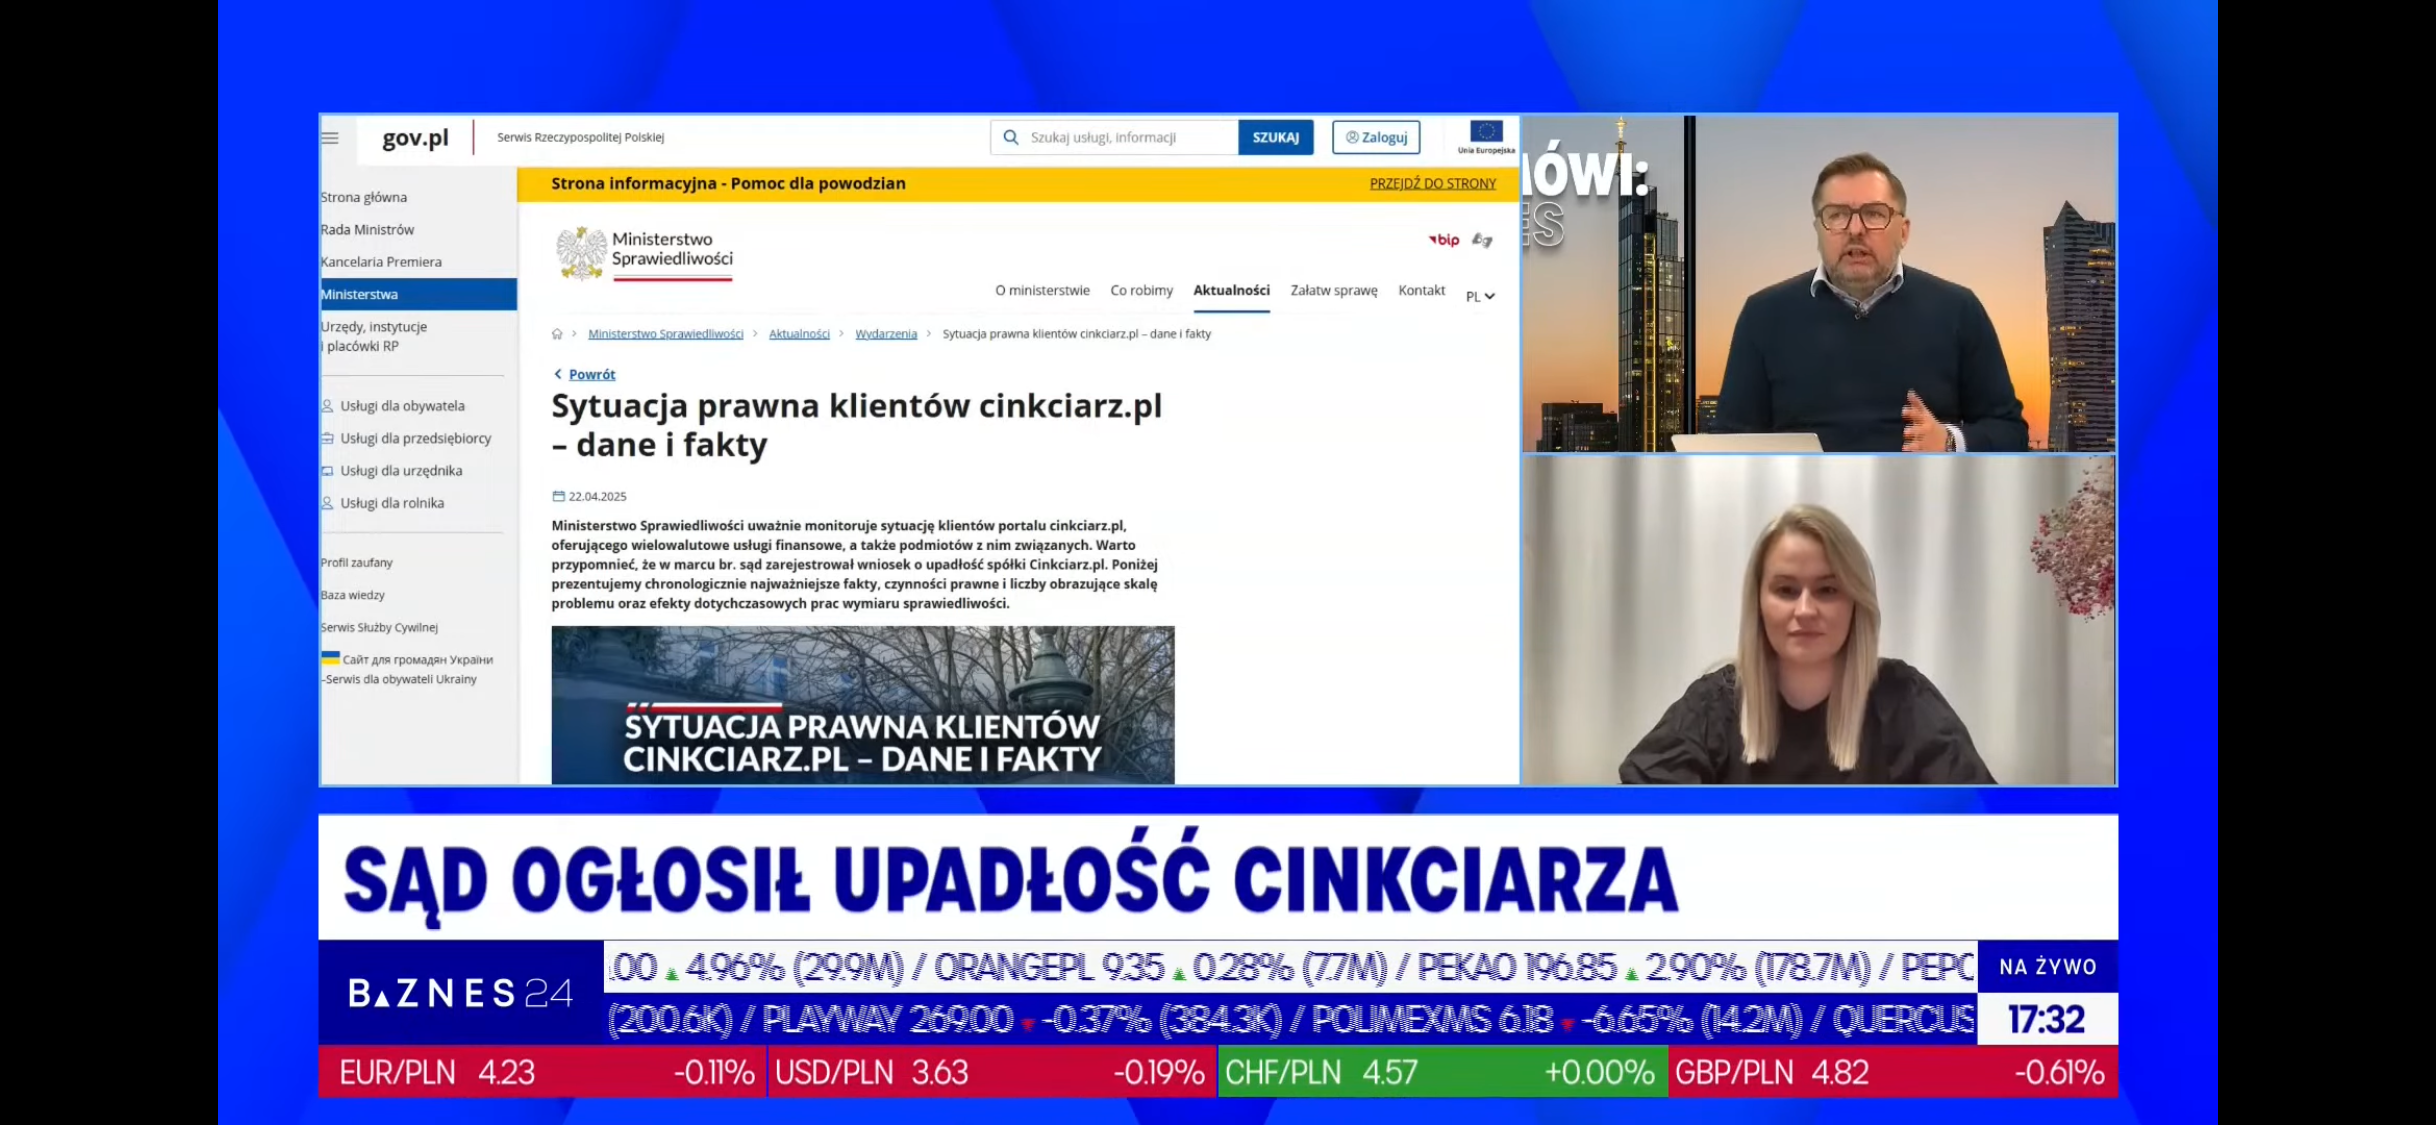This screenshot has width=2436, height=1125.
Task: Click the 'Serwis Rzeczypospolitej Polskiej' header text
Action: (580, 138)
